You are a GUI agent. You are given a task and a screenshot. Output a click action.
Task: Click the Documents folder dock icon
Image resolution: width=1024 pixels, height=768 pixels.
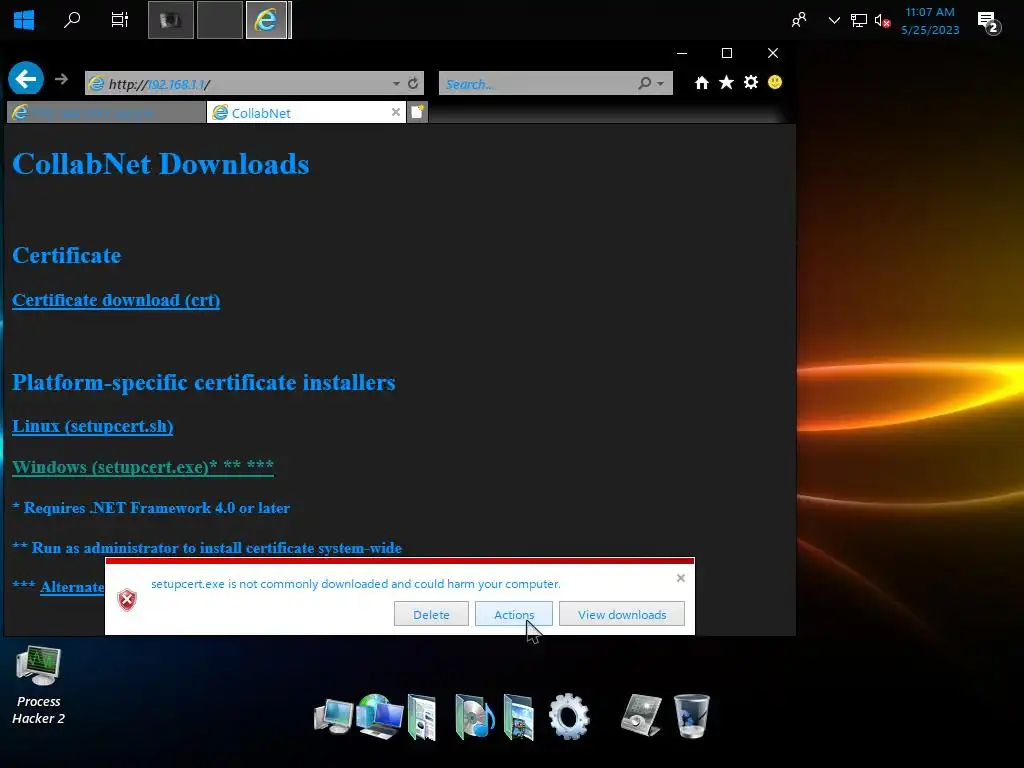(422, 717)
